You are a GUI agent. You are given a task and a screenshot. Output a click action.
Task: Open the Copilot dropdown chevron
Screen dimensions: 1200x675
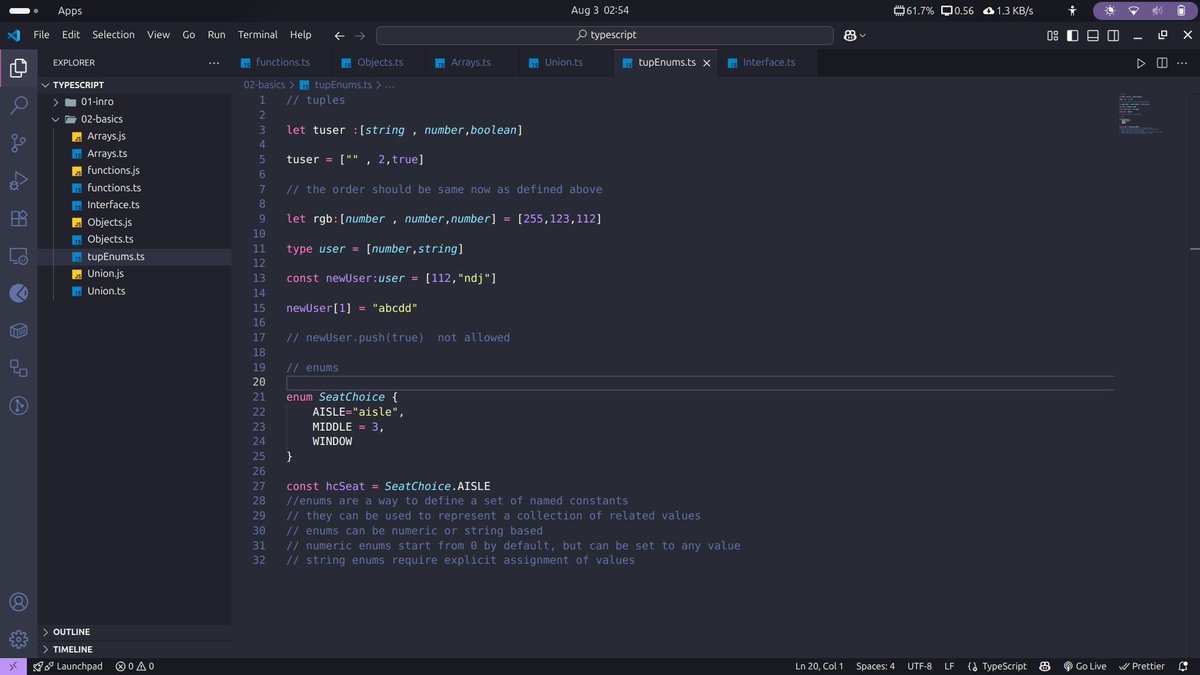click(863, 35)
